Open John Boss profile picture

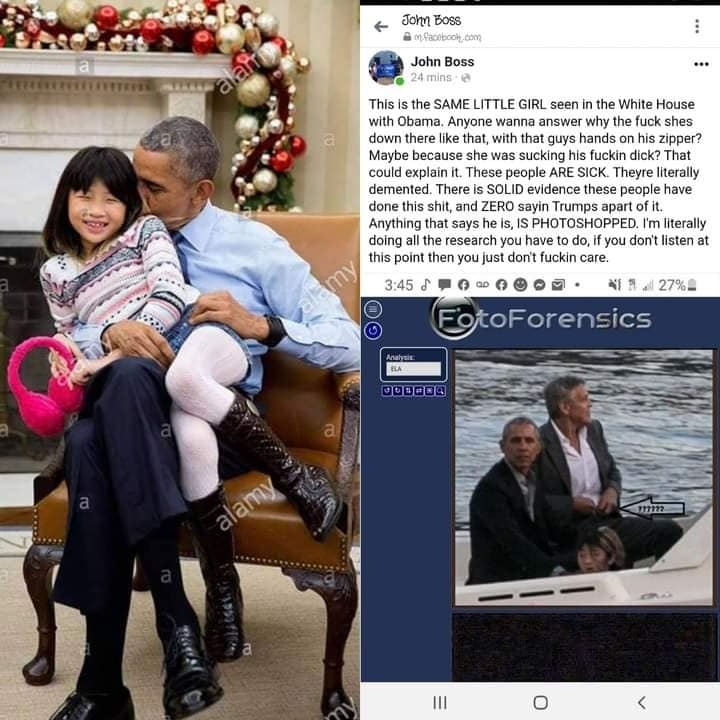click(386, 68)
